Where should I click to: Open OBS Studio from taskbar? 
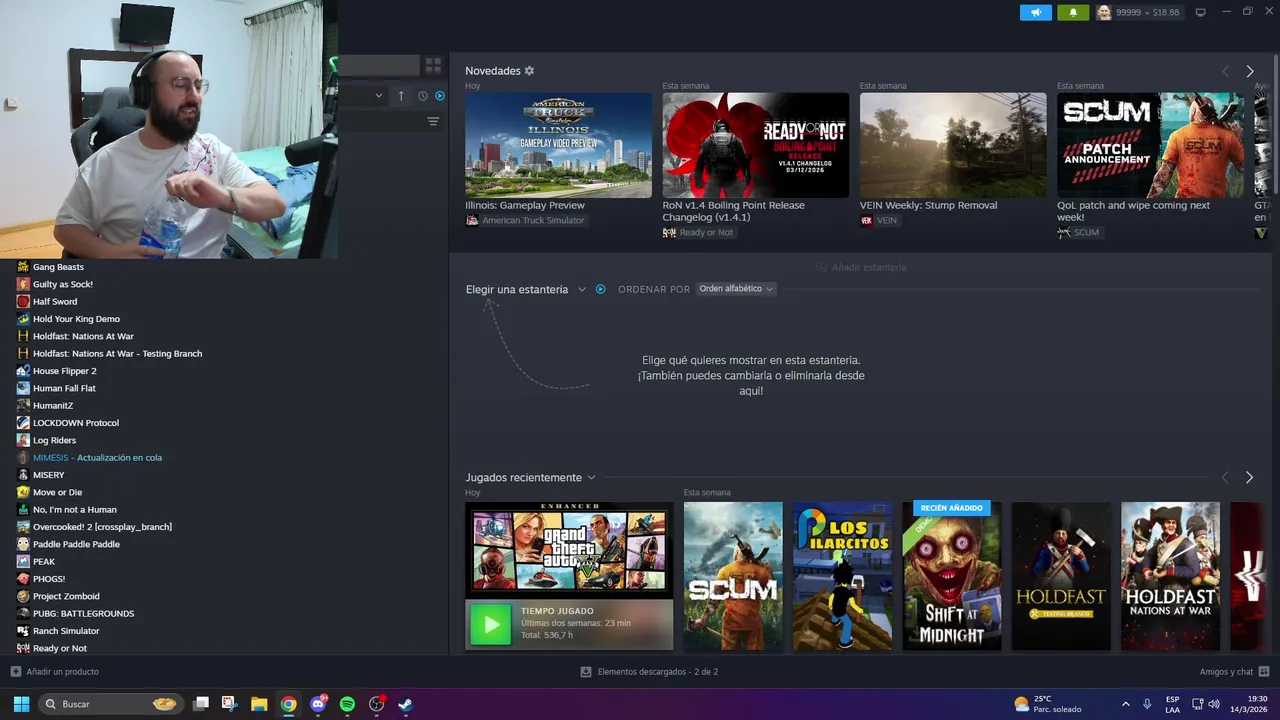tap(376, 704)
